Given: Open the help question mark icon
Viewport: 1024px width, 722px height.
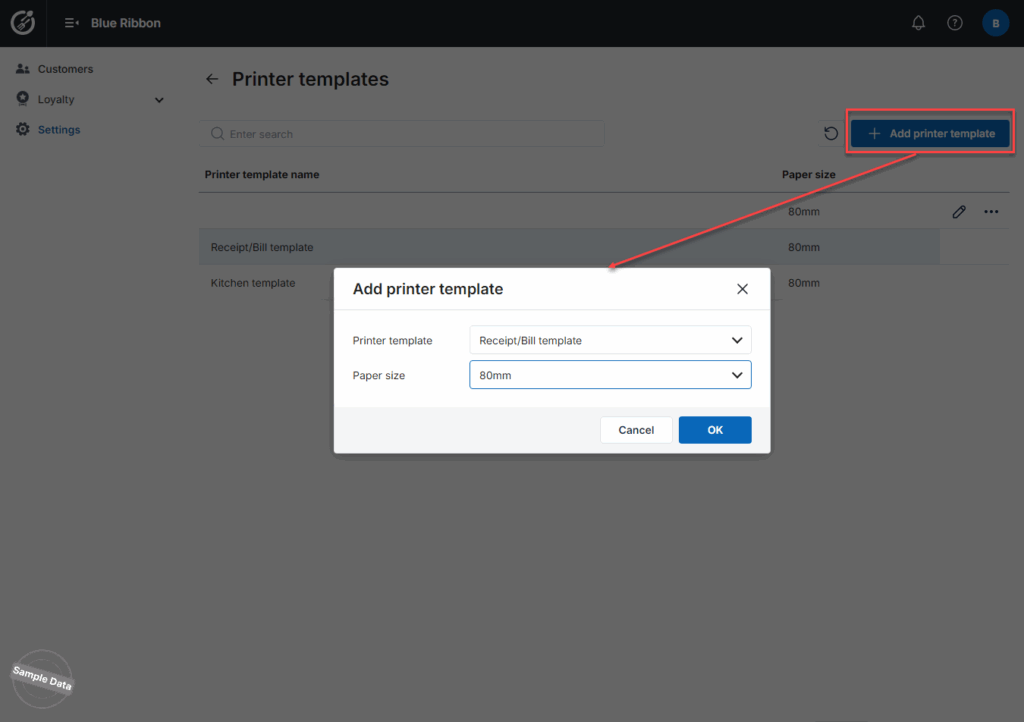Looking at the screenshot, I should 955,23.
